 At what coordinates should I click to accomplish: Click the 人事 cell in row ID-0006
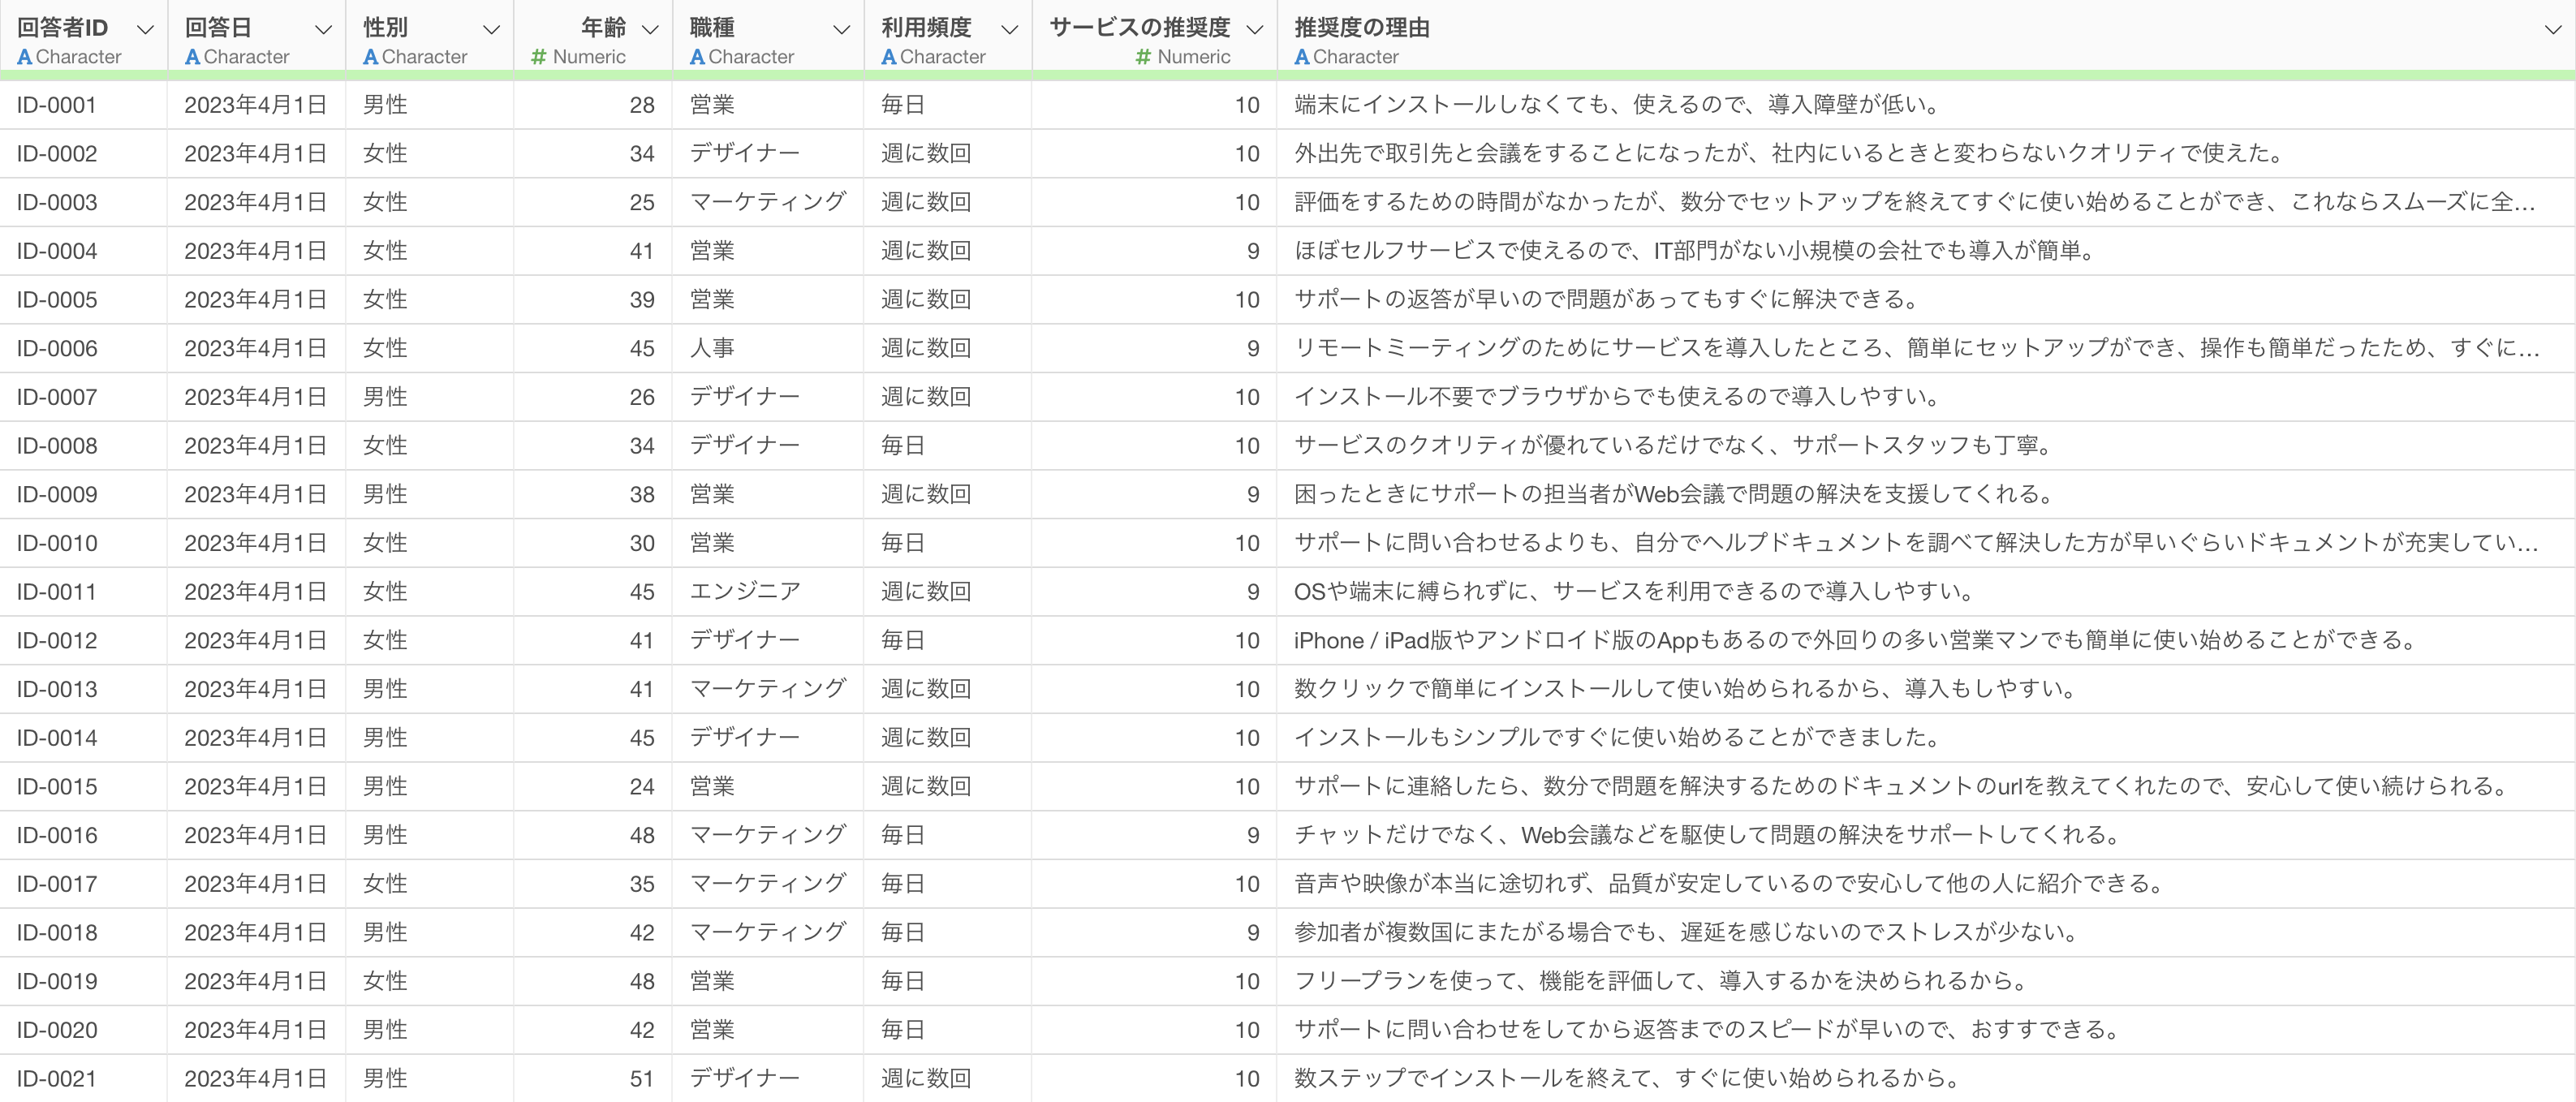tap(712, 348)
